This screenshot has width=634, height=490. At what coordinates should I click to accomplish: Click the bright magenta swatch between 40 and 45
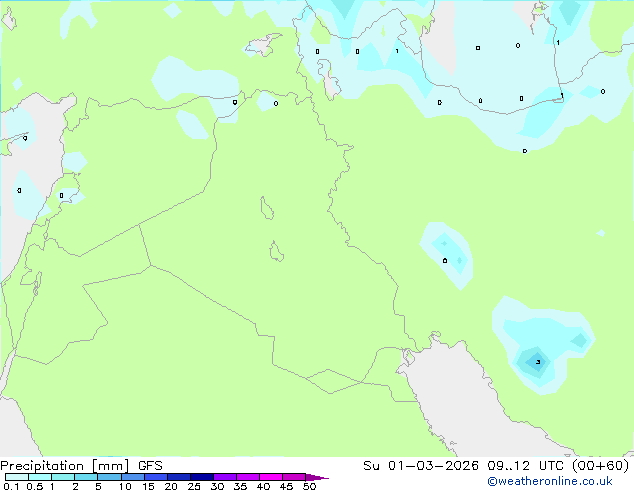[271, 477]
